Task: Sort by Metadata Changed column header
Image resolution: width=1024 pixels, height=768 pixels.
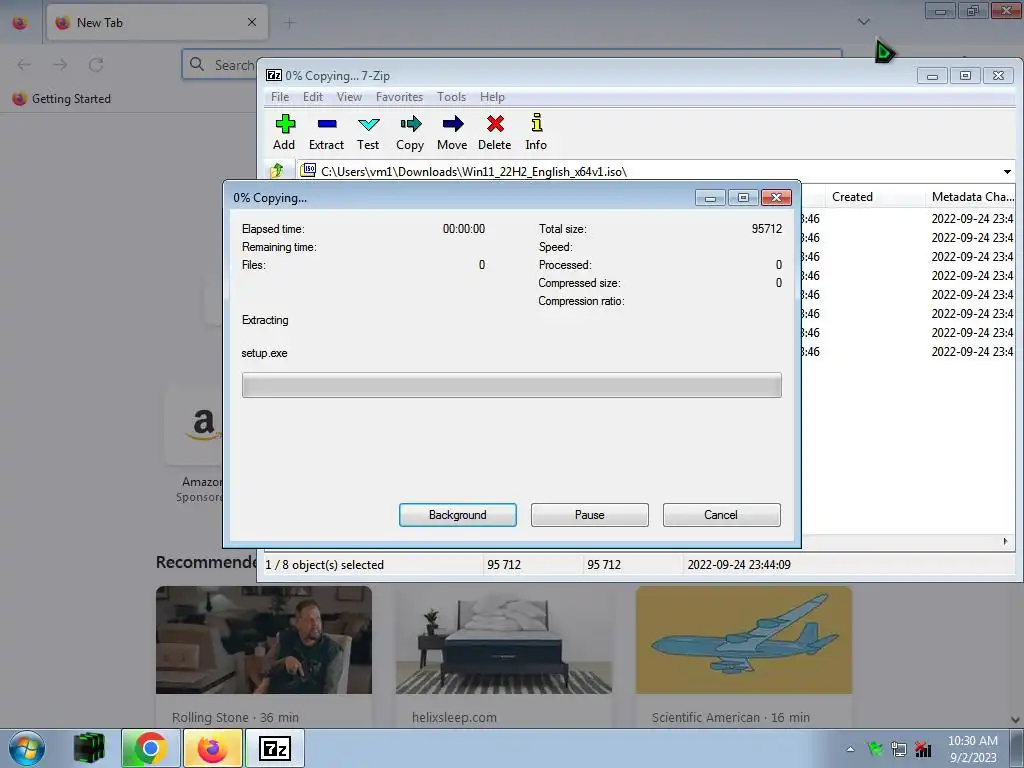Action: 972,197
